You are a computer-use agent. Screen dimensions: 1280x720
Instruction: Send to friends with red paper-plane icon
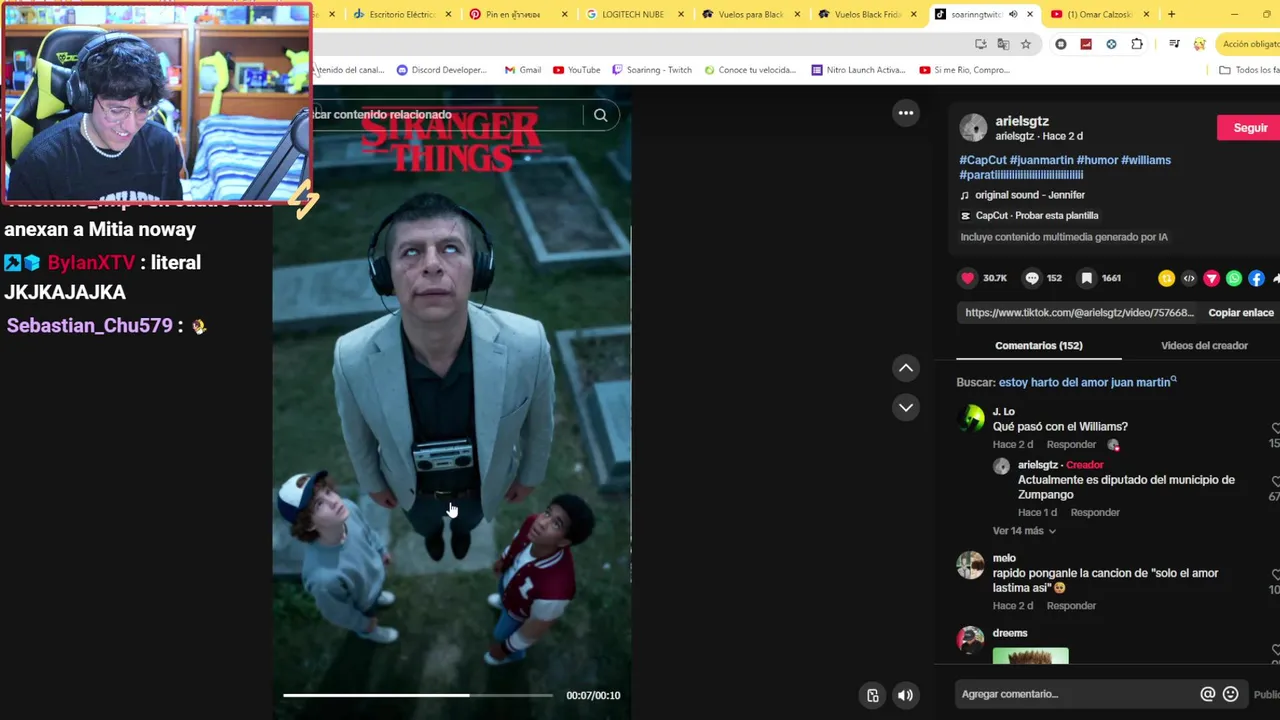tap(1211, 279)
